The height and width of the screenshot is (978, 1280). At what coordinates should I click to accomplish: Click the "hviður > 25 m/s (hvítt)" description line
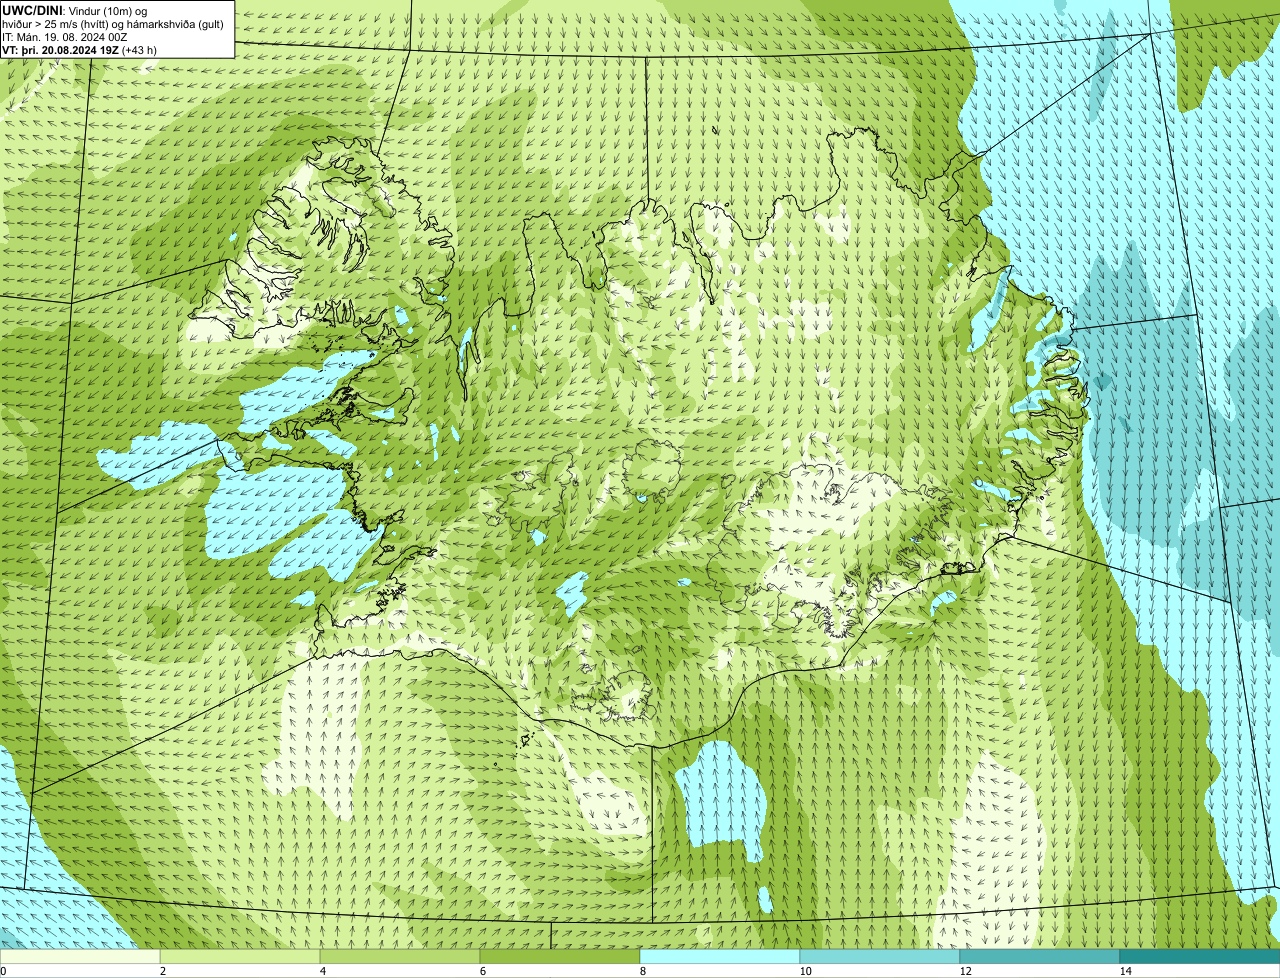pos(113,23)
